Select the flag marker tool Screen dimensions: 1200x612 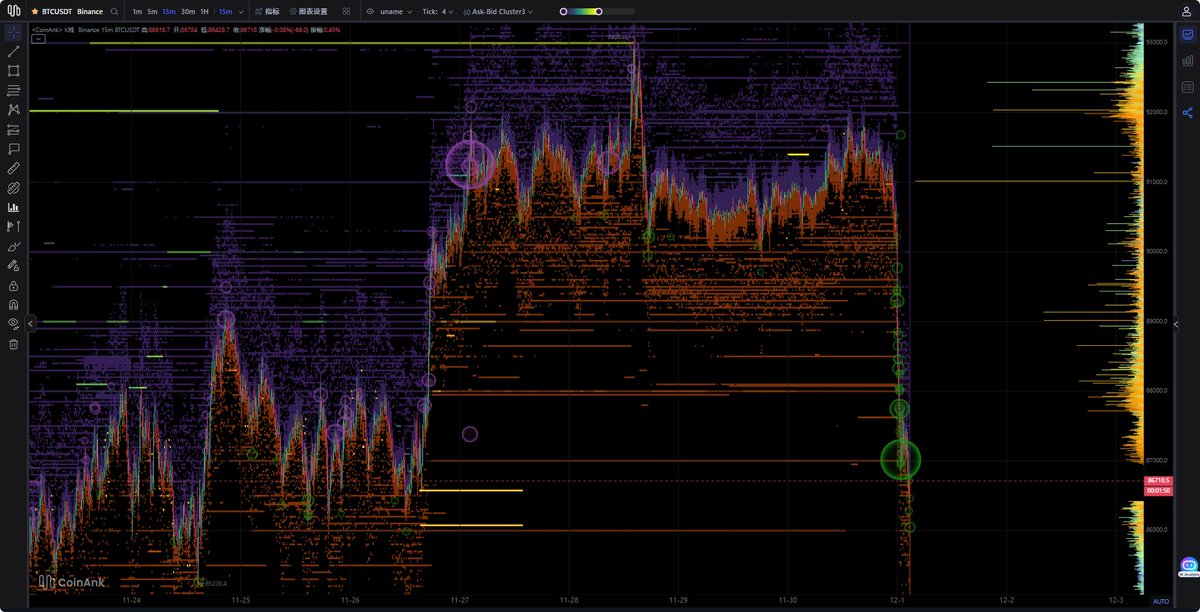(14, 227)
